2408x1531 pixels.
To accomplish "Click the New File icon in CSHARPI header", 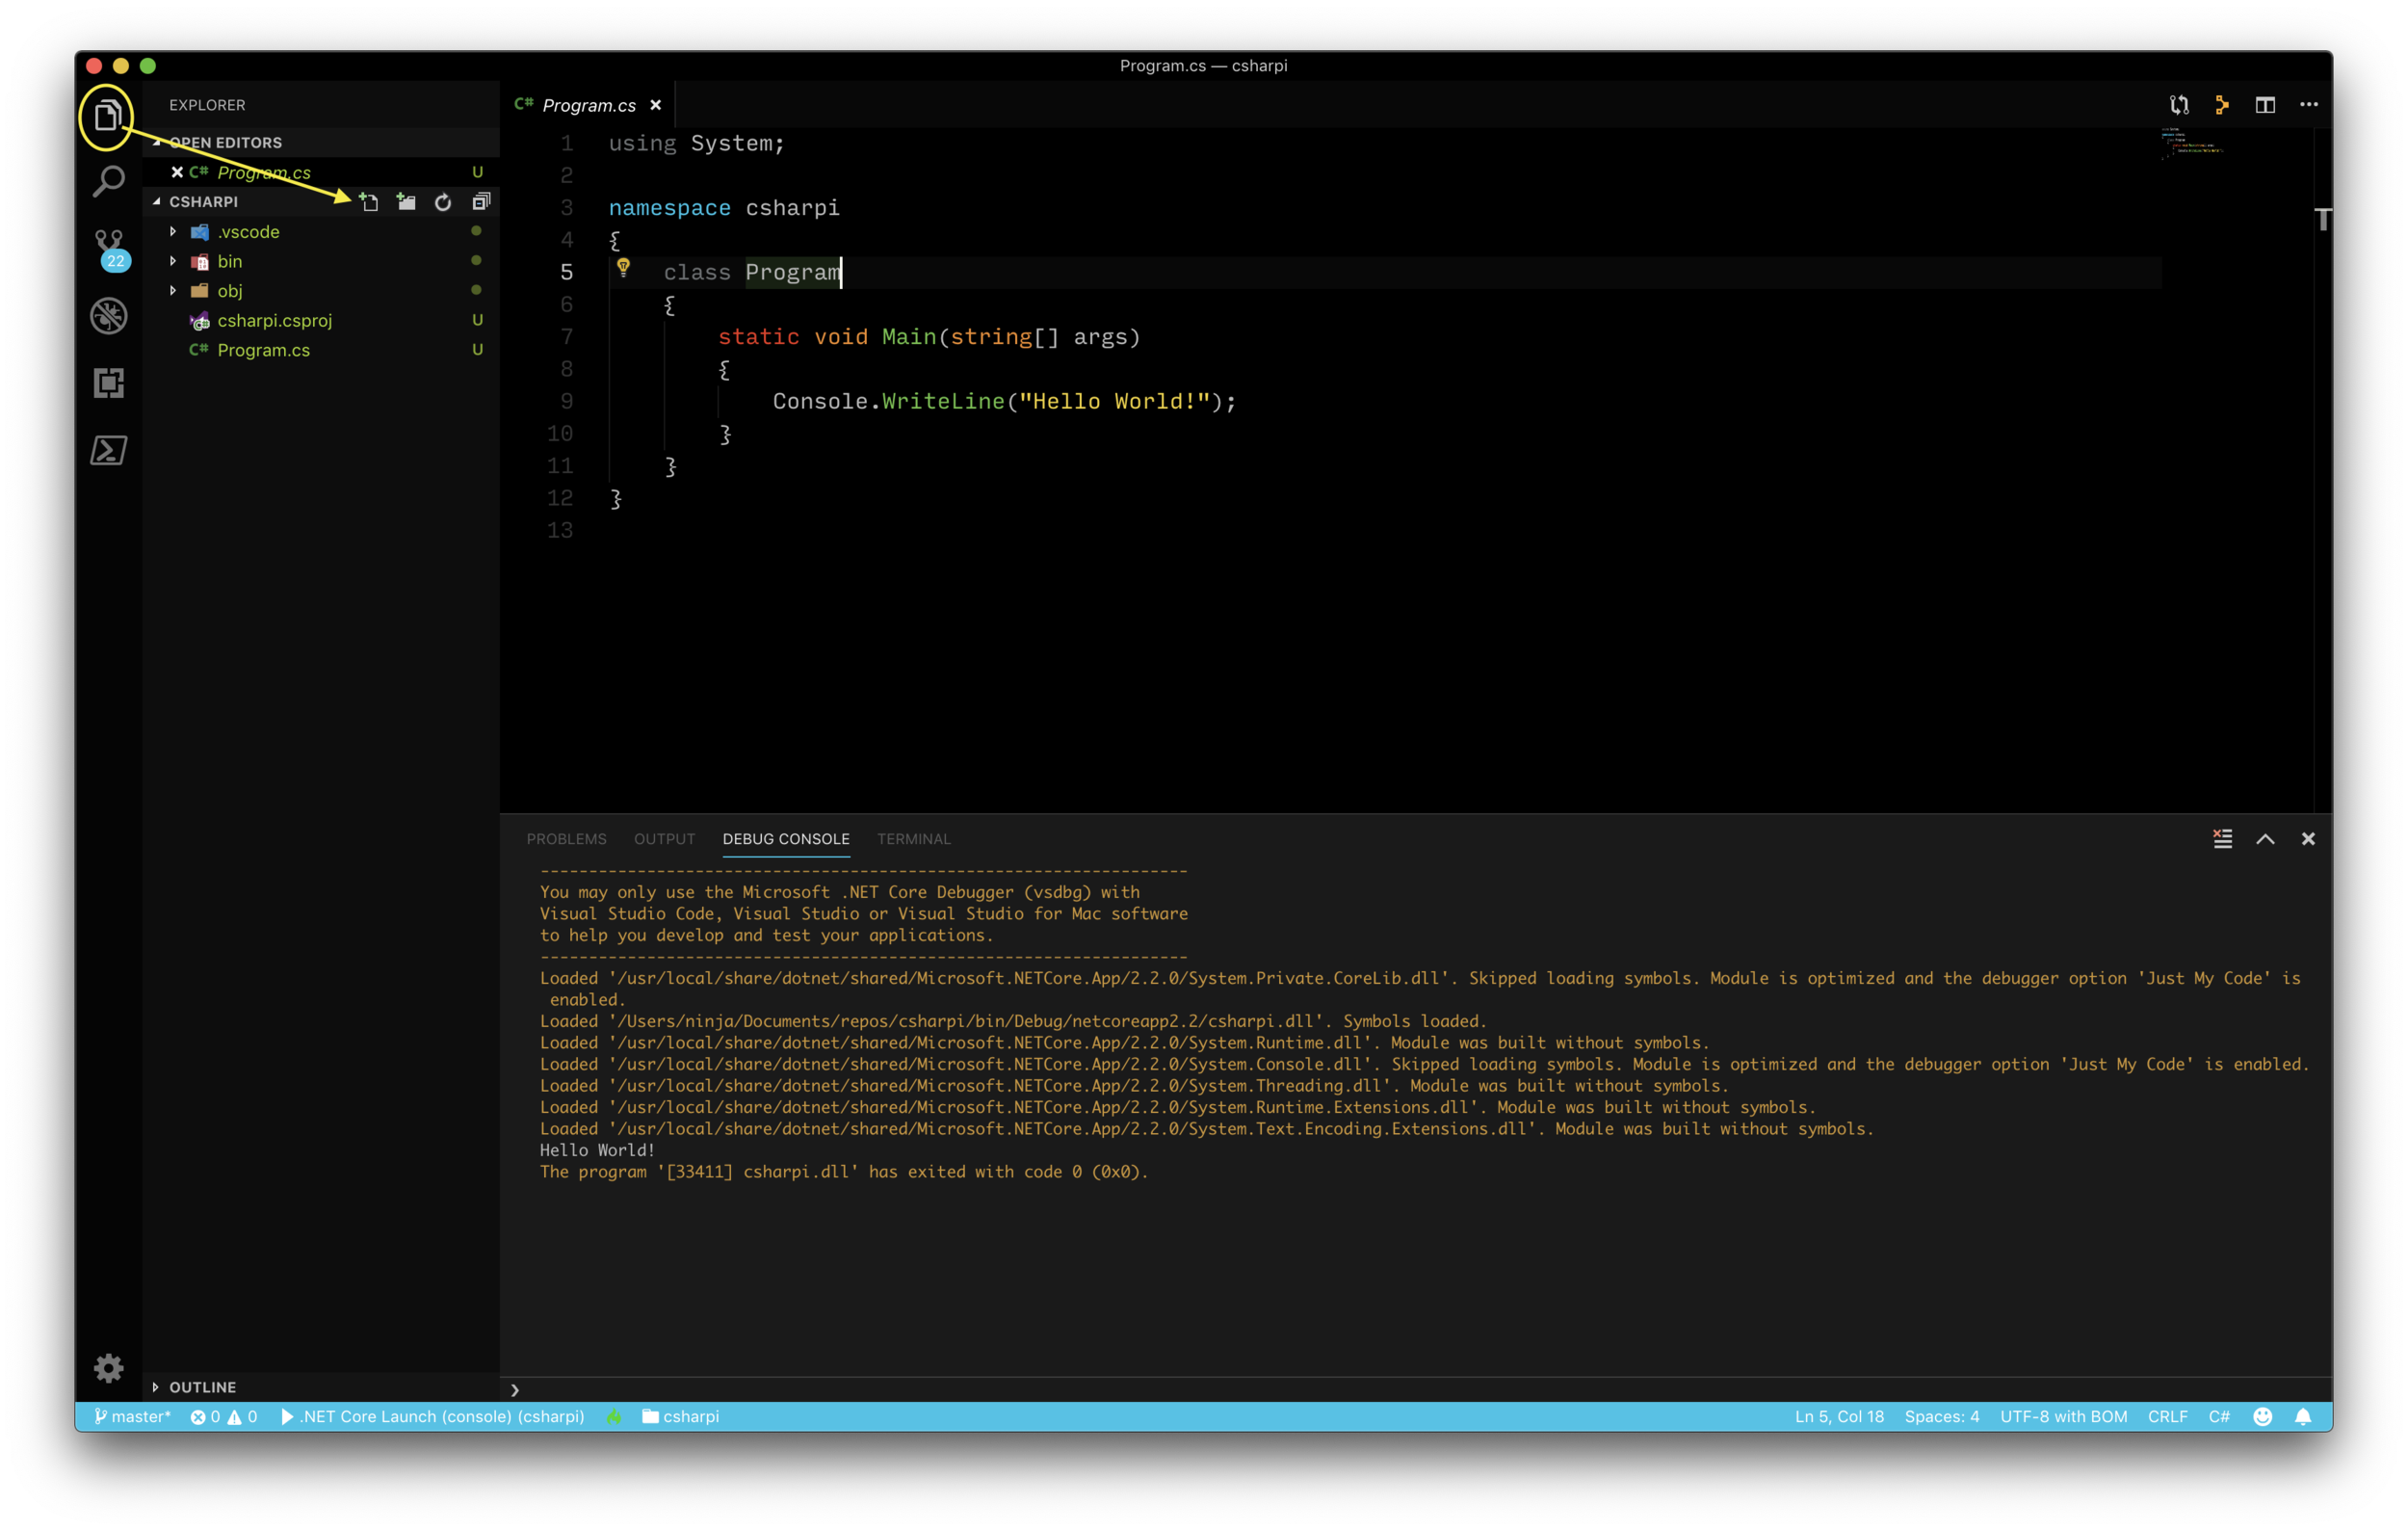I will 369,202.
